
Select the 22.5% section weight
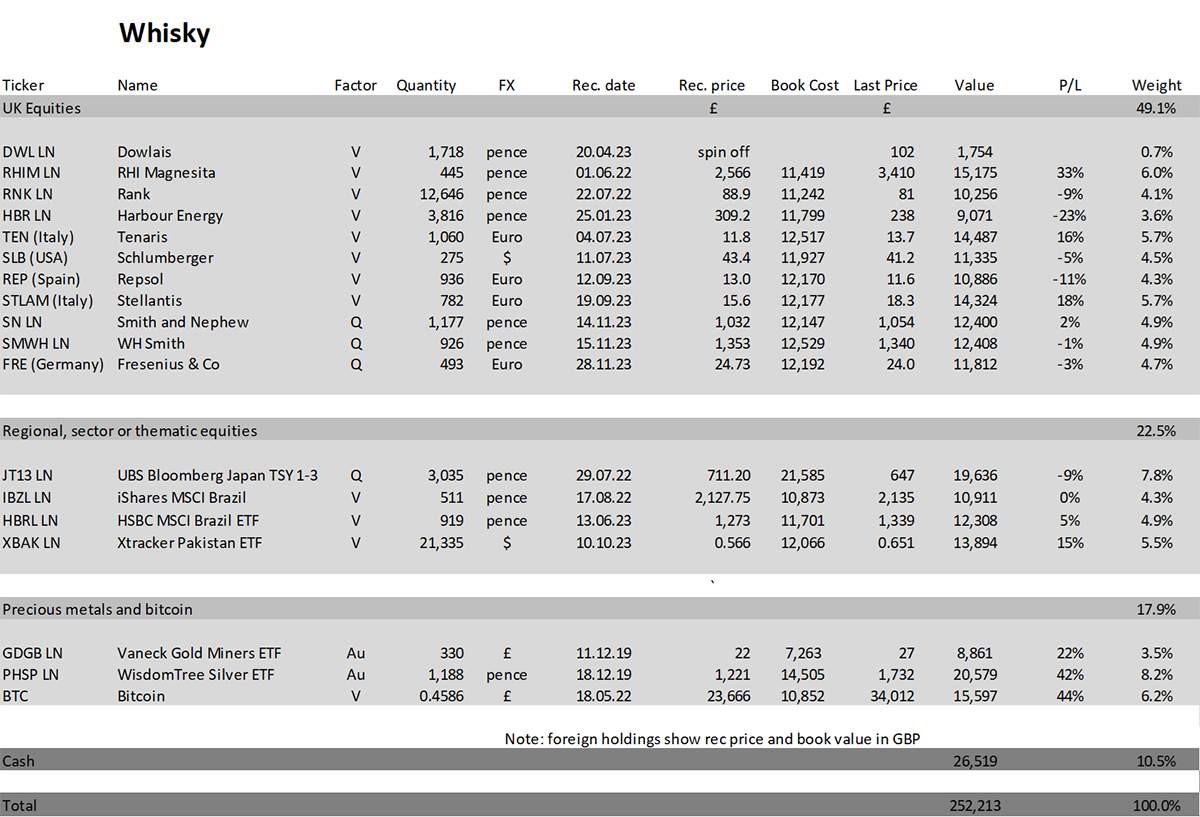1156,430
